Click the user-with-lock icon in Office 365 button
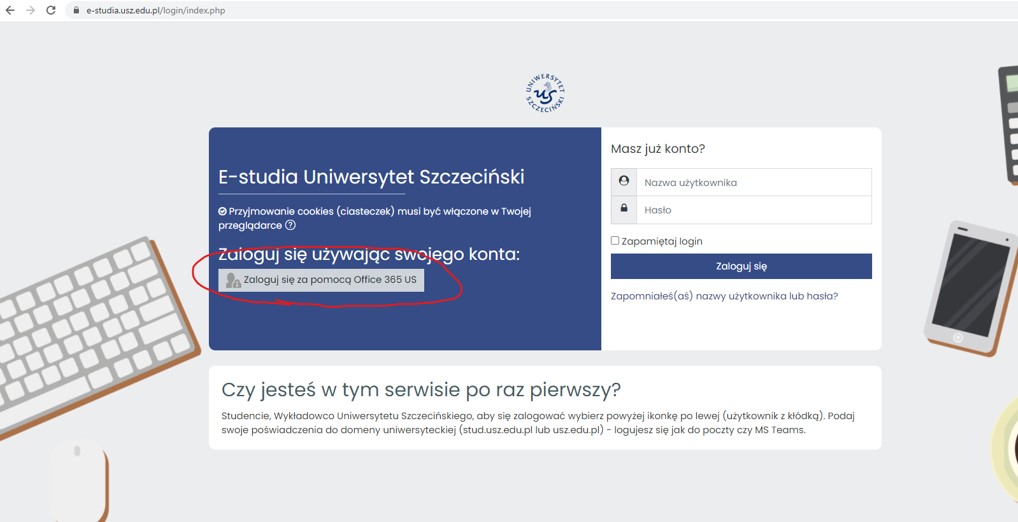Image resolution: width=1018 pixels, height=522 pixels. click(x=233, y=281)
